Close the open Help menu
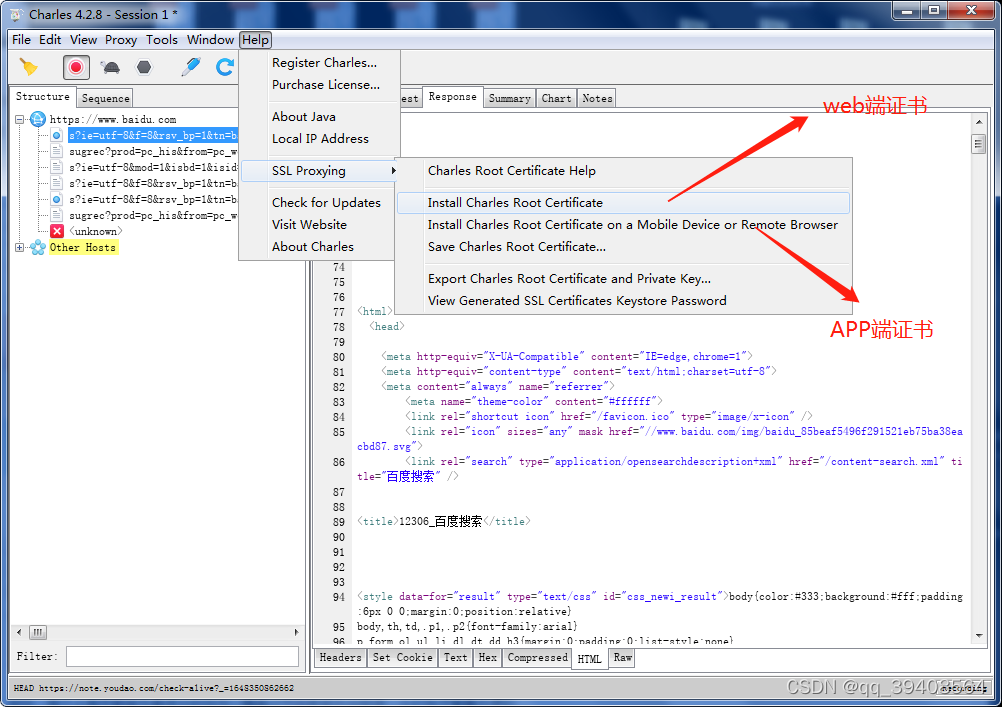 (x=256, y=40)
